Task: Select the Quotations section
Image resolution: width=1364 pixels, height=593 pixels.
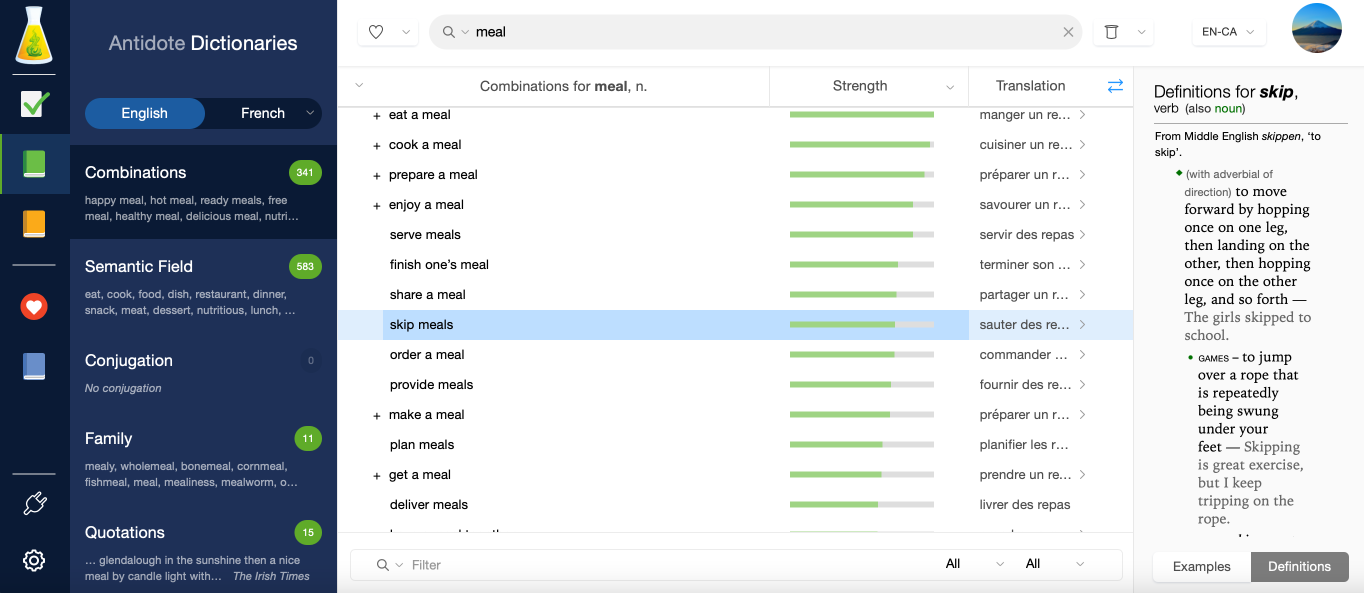Action: (x=125, y=532)
